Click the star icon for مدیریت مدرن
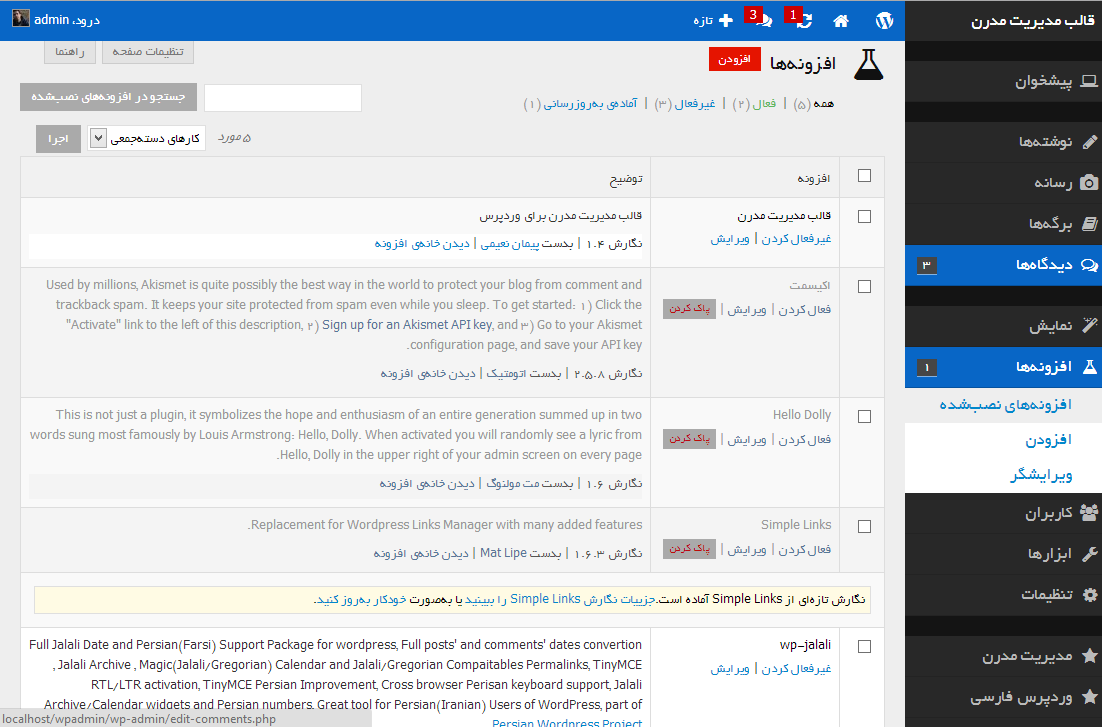 [1089, 656]
